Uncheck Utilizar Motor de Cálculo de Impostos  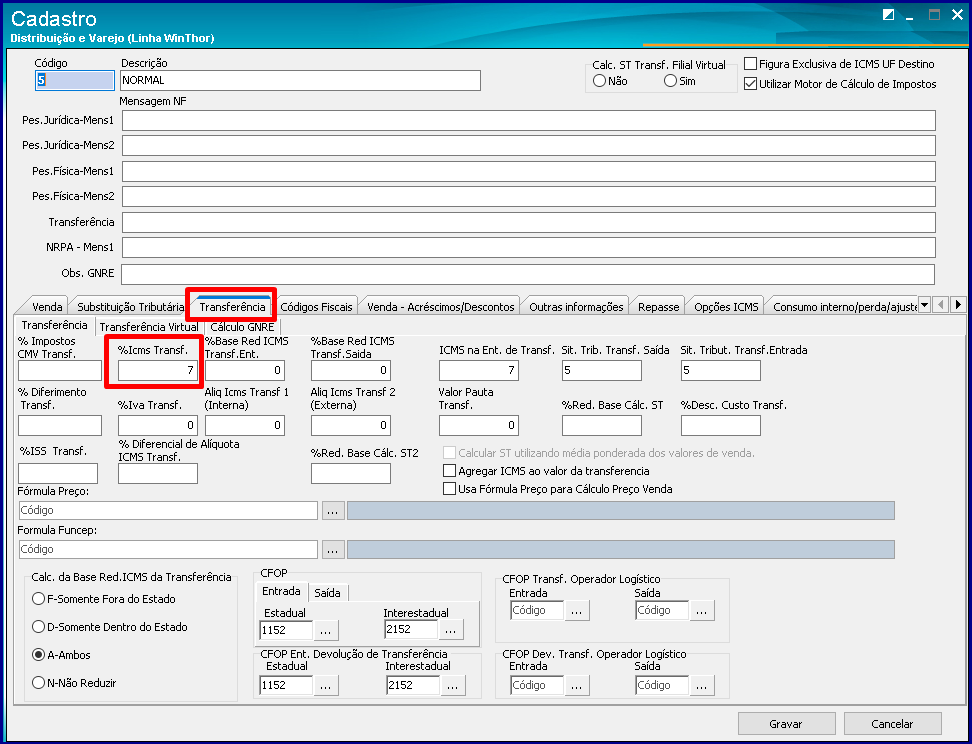point(751,84)
